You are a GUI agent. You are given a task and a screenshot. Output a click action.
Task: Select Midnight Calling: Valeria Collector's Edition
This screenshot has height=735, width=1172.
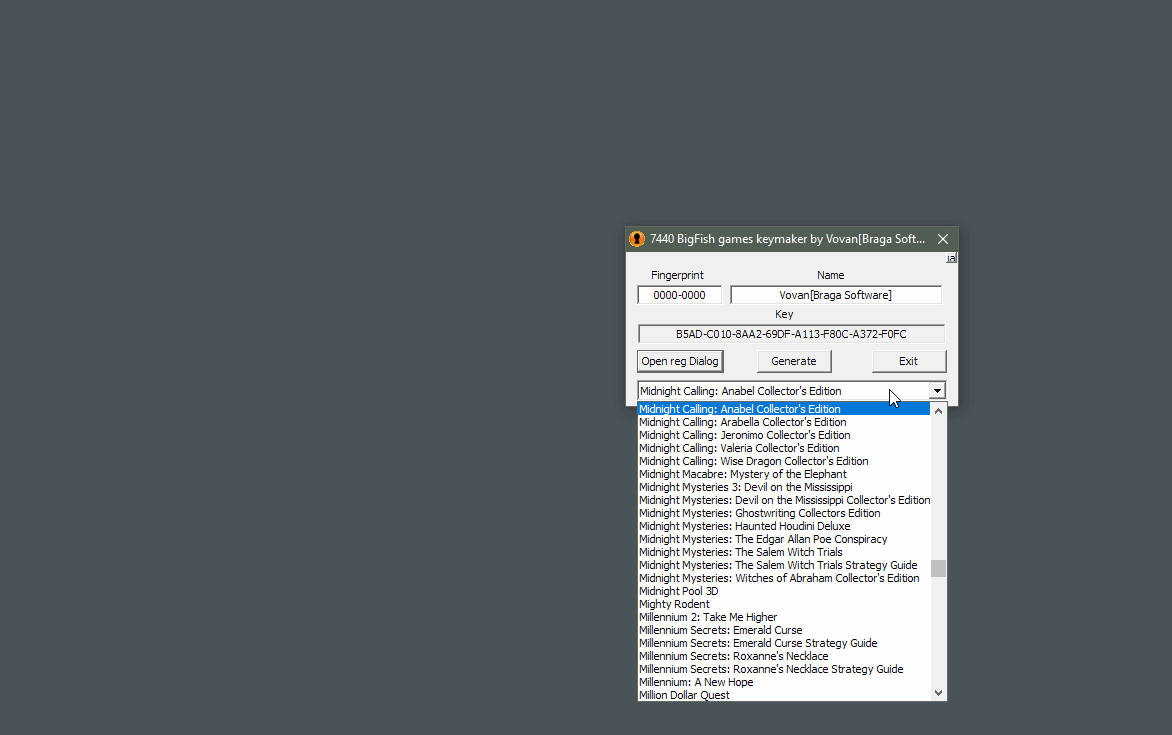tap(783, 449)
